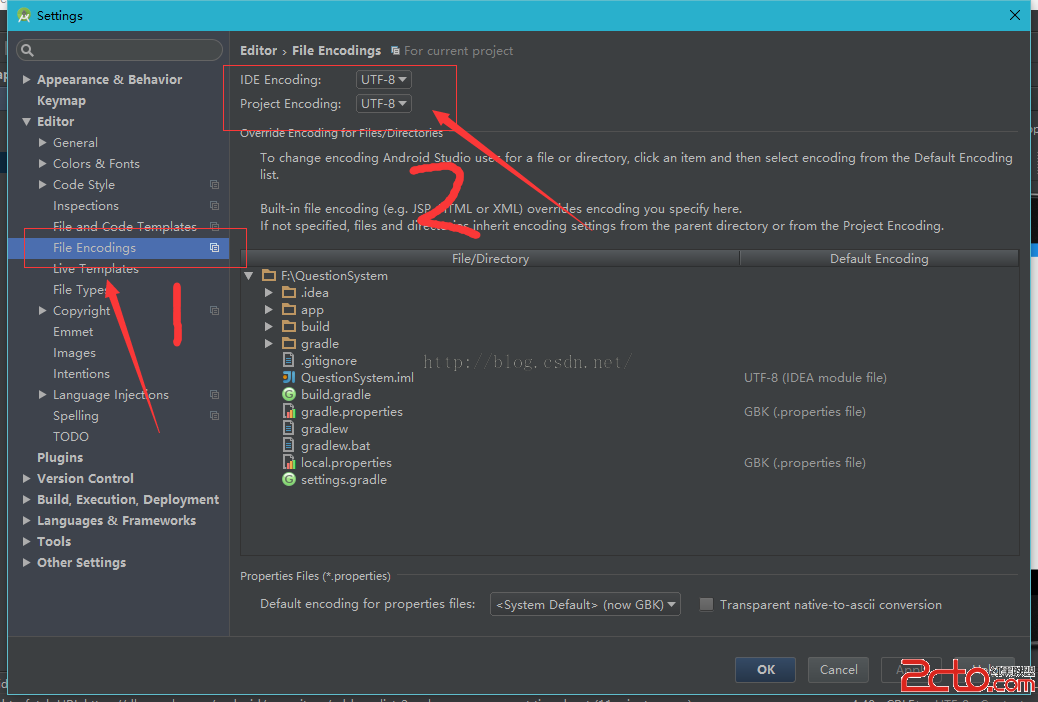Open the Emmet settings page
The height and width of the screenshot is (702, 1038).
73,332
